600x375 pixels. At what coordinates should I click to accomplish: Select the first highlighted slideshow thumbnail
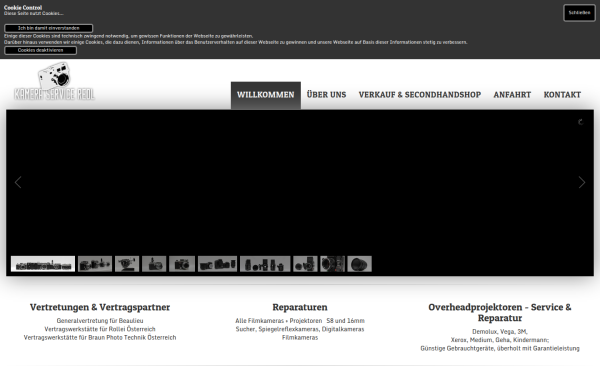pyautogui.click(x=43, y=264)
